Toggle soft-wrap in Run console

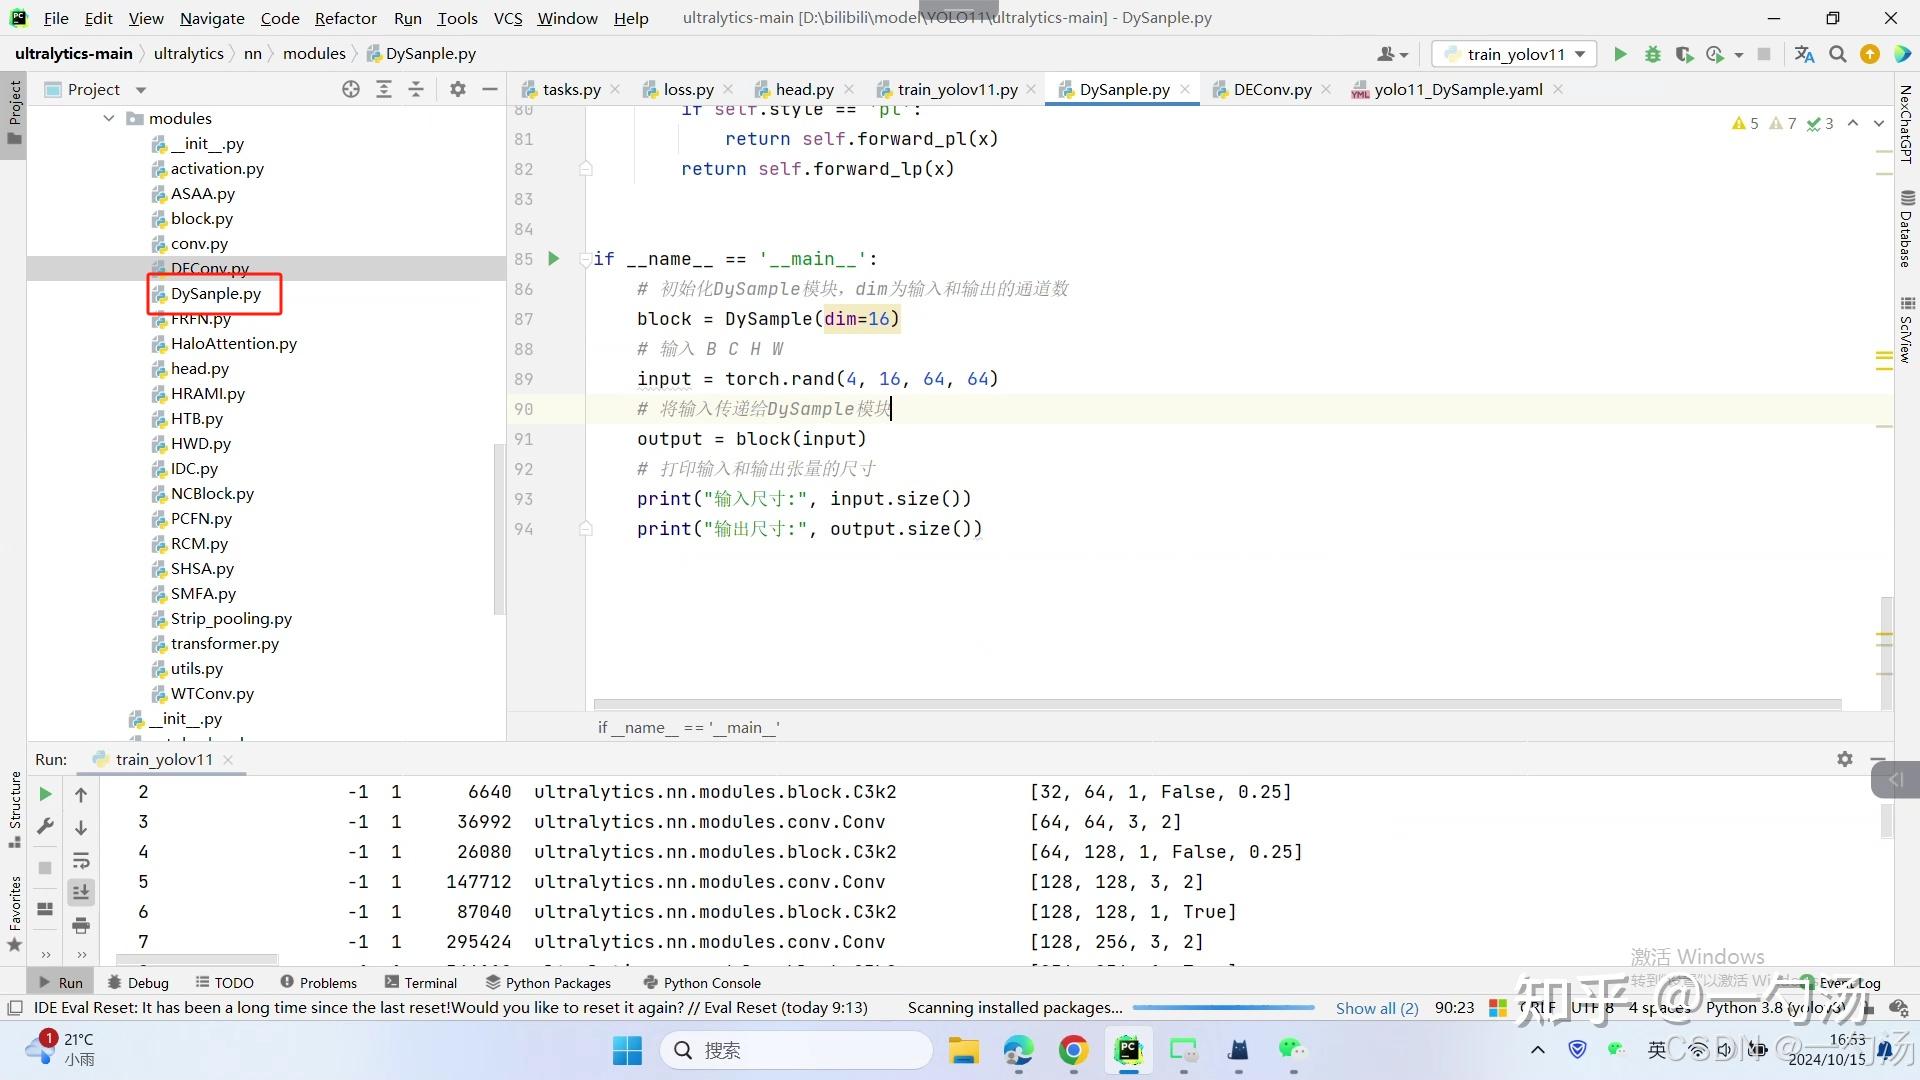(x=81, y=860)
